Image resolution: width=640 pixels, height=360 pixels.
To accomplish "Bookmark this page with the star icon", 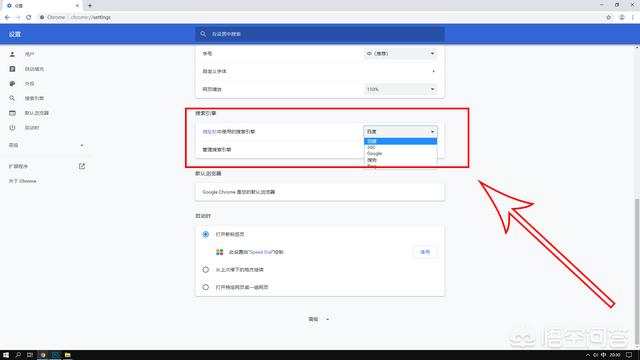I will 609,17.
